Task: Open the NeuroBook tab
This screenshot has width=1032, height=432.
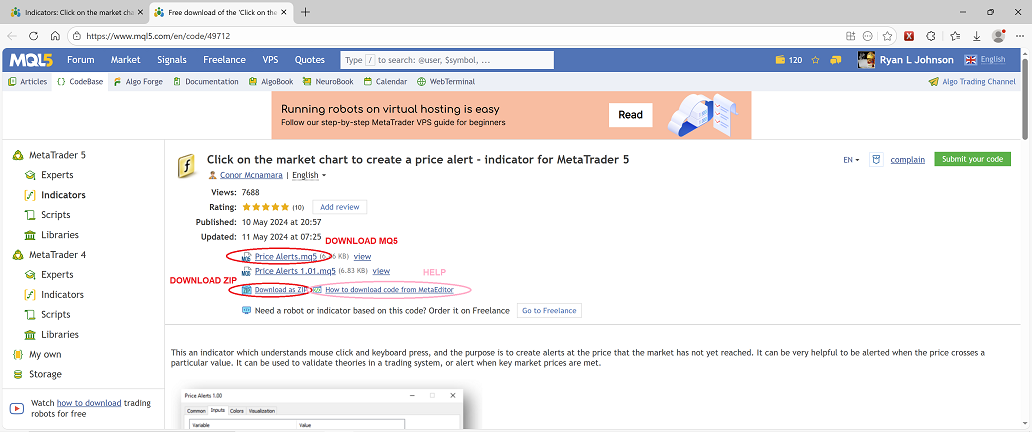Action: coord(328,82)
